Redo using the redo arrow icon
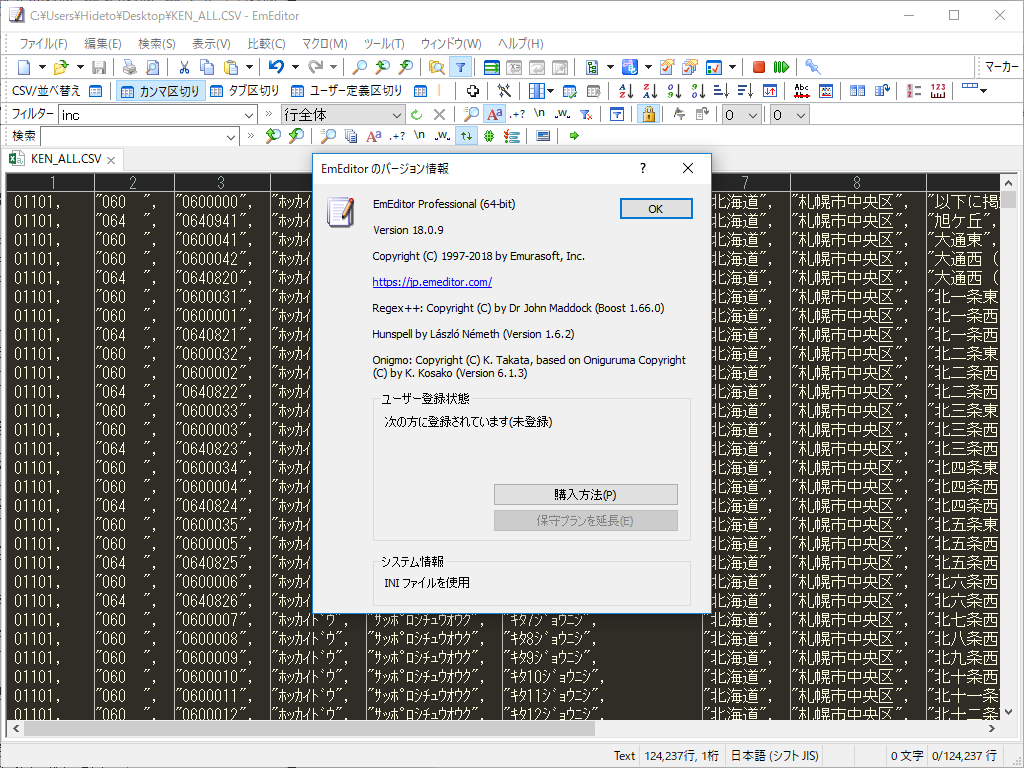Viewport: 1024px width, 768px height. click(317, 66)
